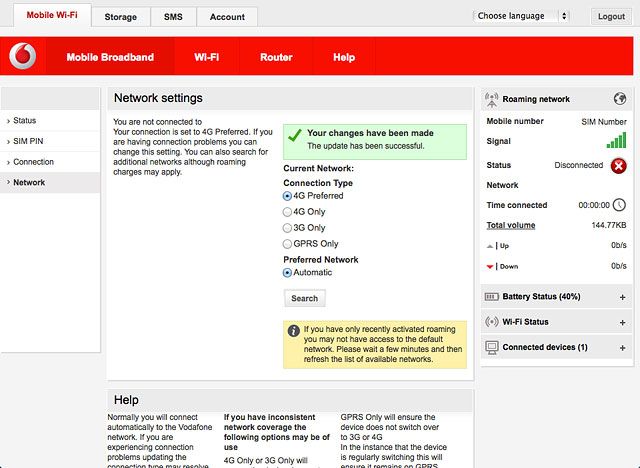Click the green signal strength bars
Screen dimensions: 640x468
pyautogui.click(x=616, y=140)
